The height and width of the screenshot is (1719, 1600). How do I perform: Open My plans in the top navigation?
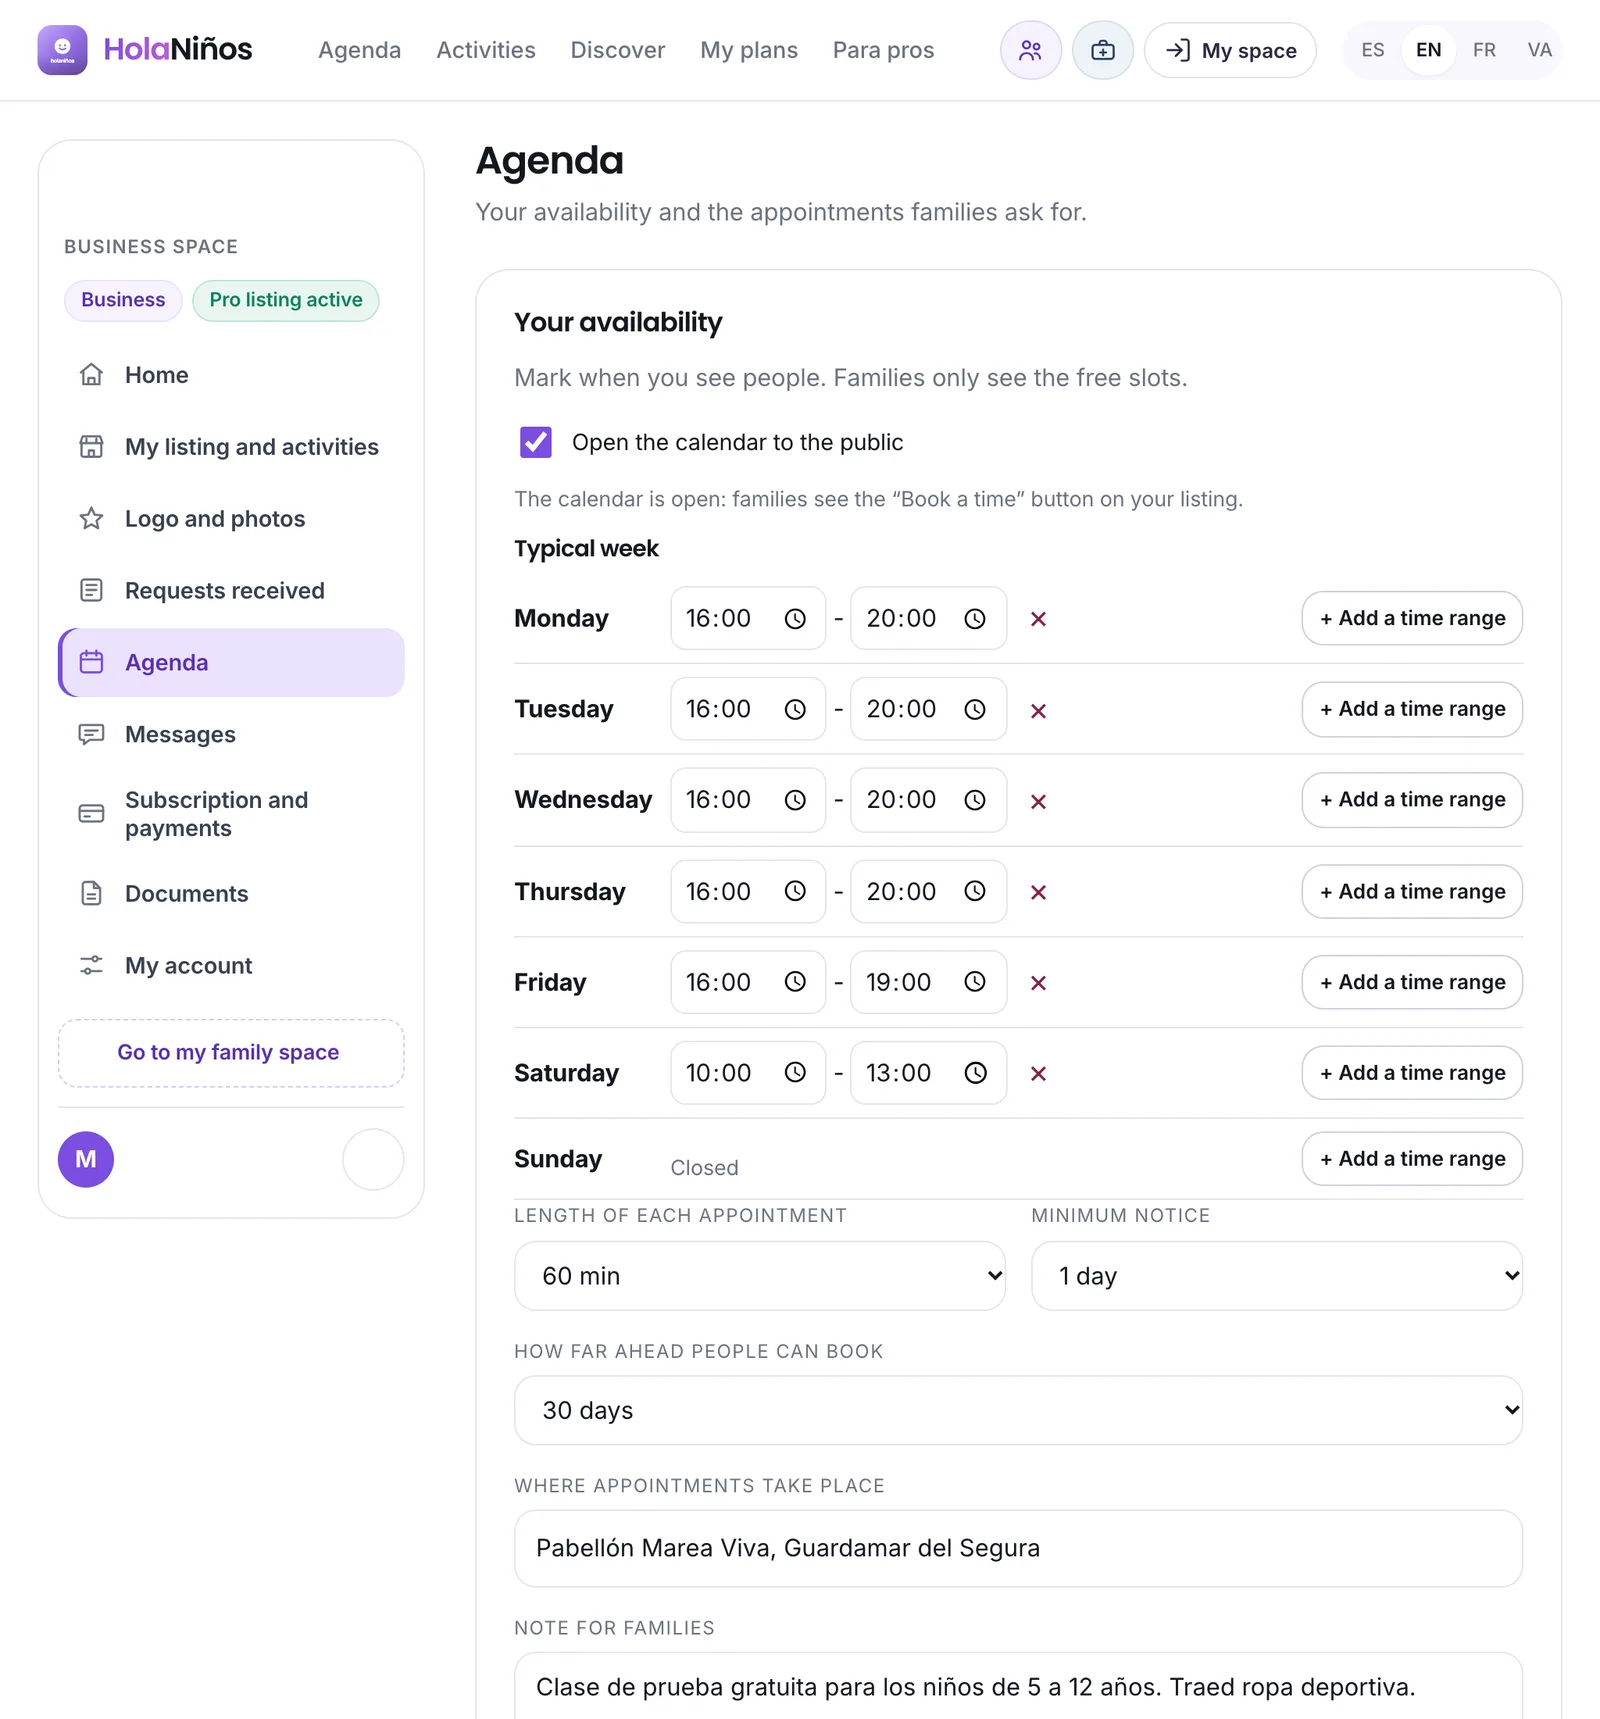coord(749,50)
